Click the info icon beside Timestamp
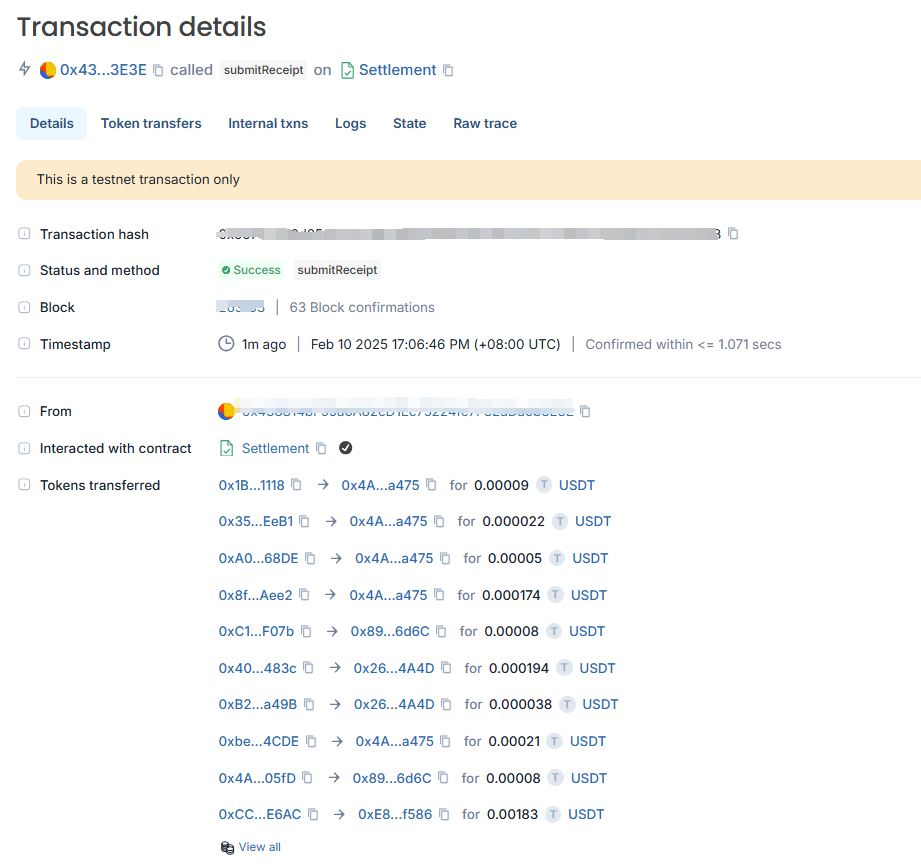The height and width of the screenshot is (866, 921). [24, 344]
